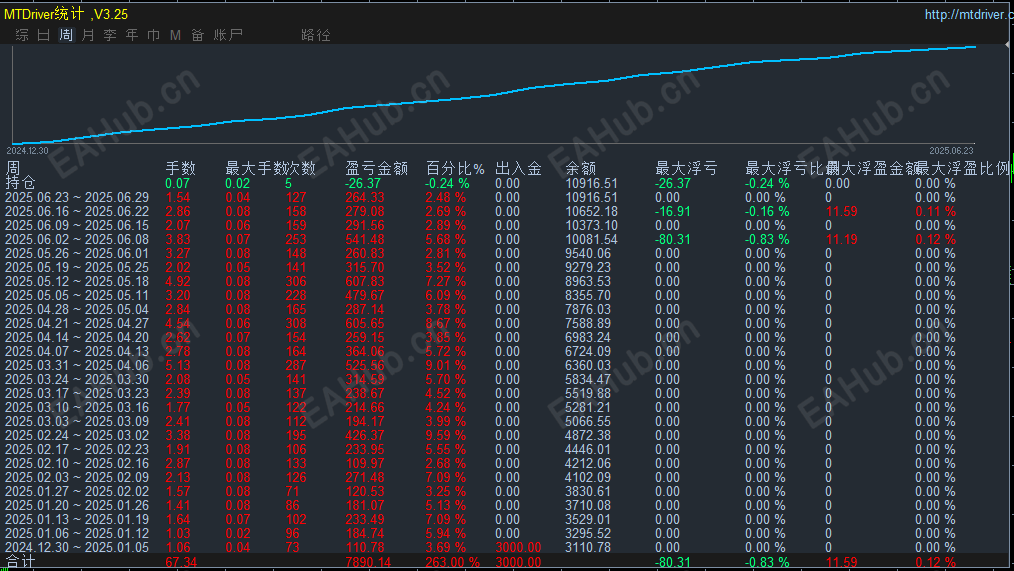Click the total lots value 67.34
The width and height of the screenshot is (1014, 571).
pyautogui.click(x=181, y=562)
